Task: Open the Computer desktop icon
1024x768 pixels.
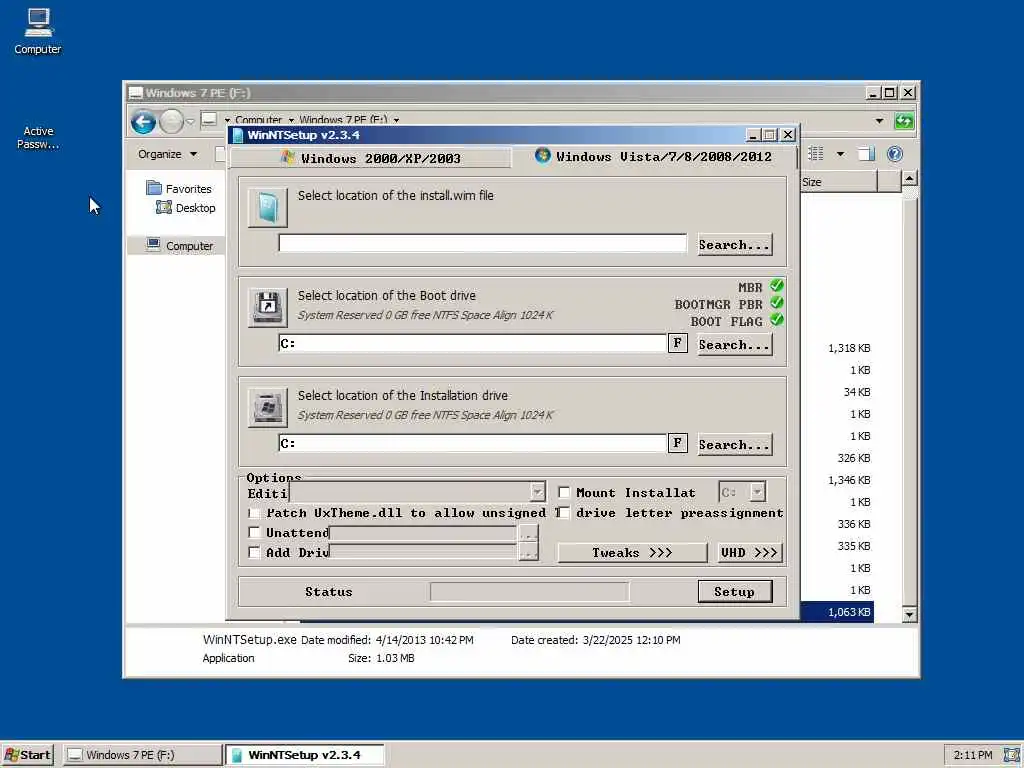Action: 38,31
